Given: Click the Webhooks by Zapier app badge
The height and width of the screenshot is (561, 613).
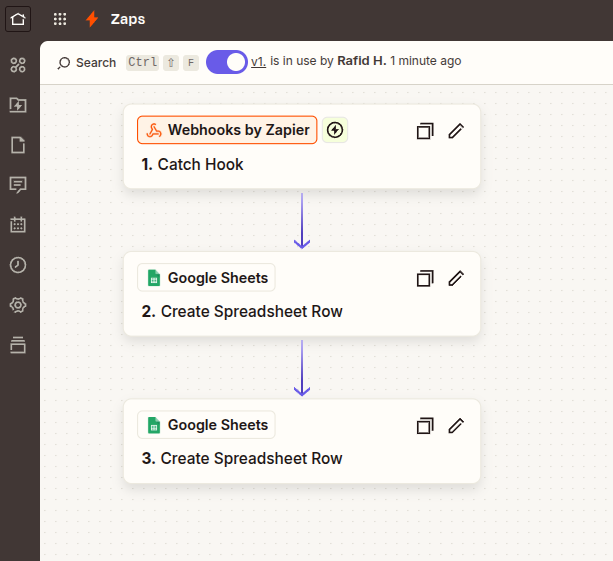Looking at the screenshot, I should point(227,130).
